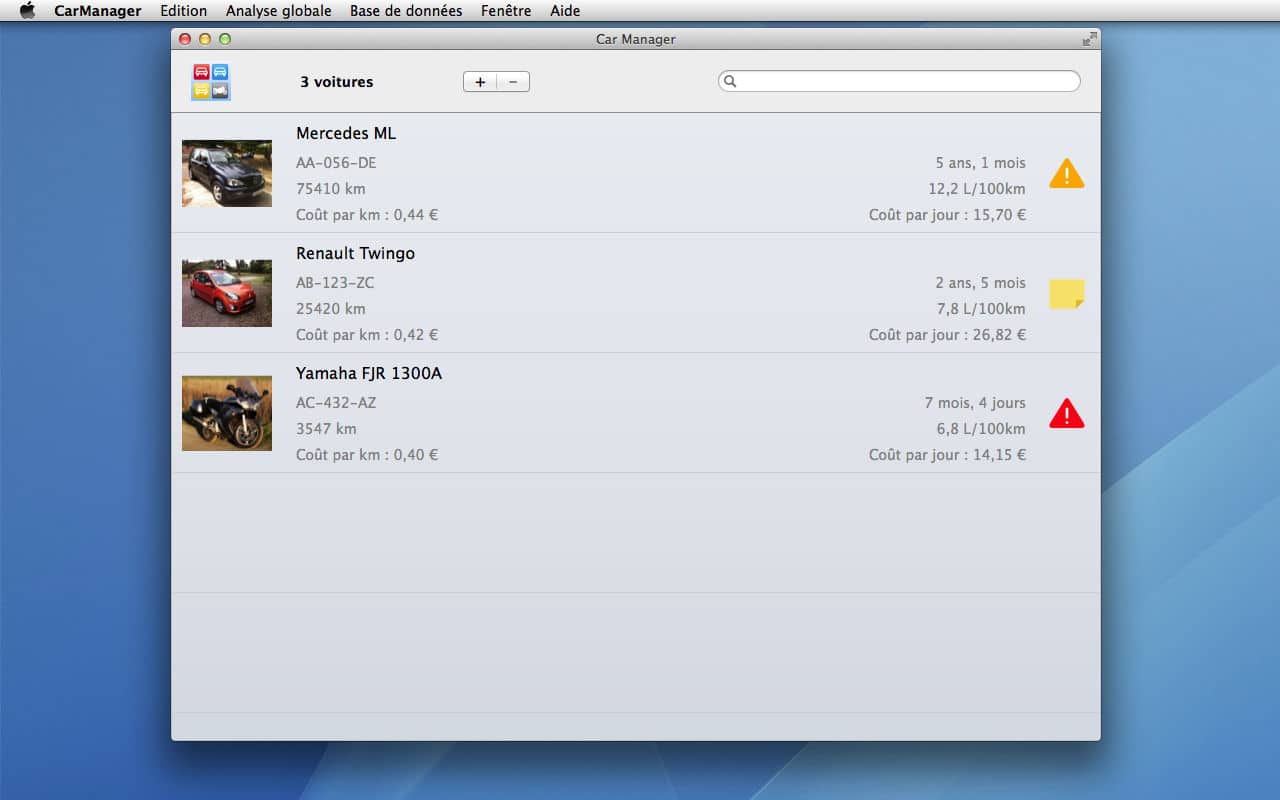This screenshot has height=800, width=1280.
Task: Click the consumption 12,2 L/100km
Action: click(977, 189)
